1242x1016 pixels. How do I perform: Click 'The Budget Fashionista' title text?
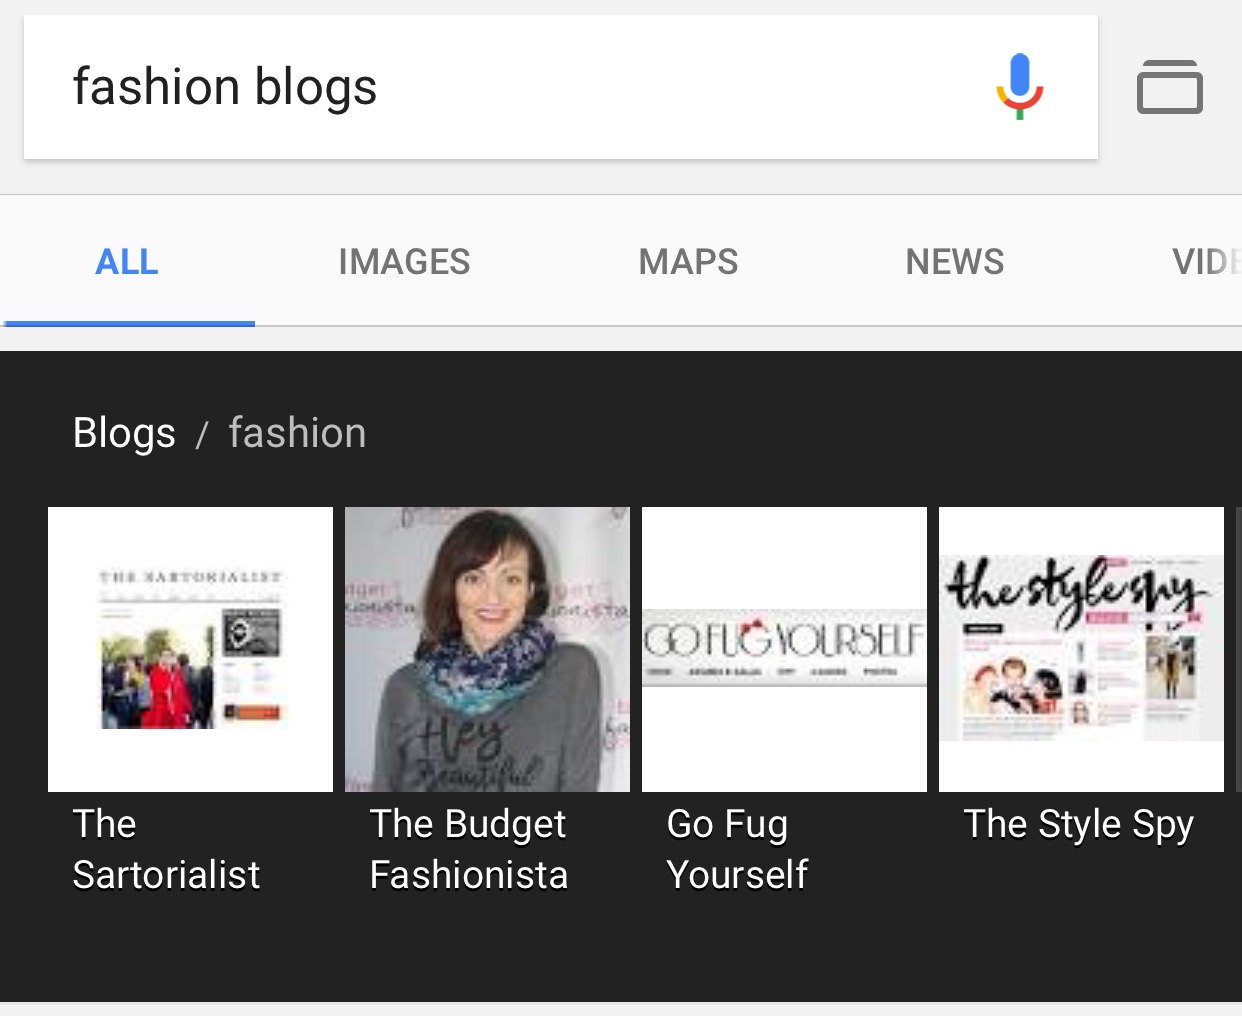pos(468,849)
